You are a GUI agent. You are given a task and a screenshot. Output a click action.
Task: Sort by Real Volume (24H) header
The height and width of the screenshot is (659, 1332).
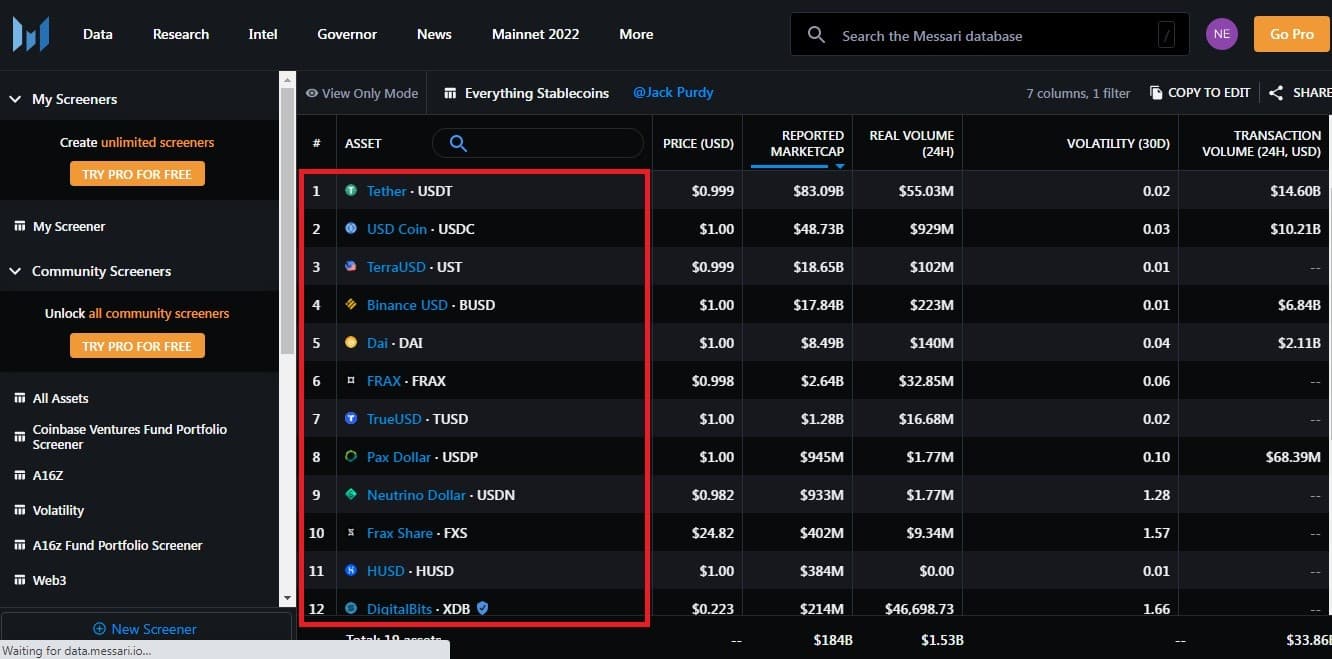pos(911,143)
